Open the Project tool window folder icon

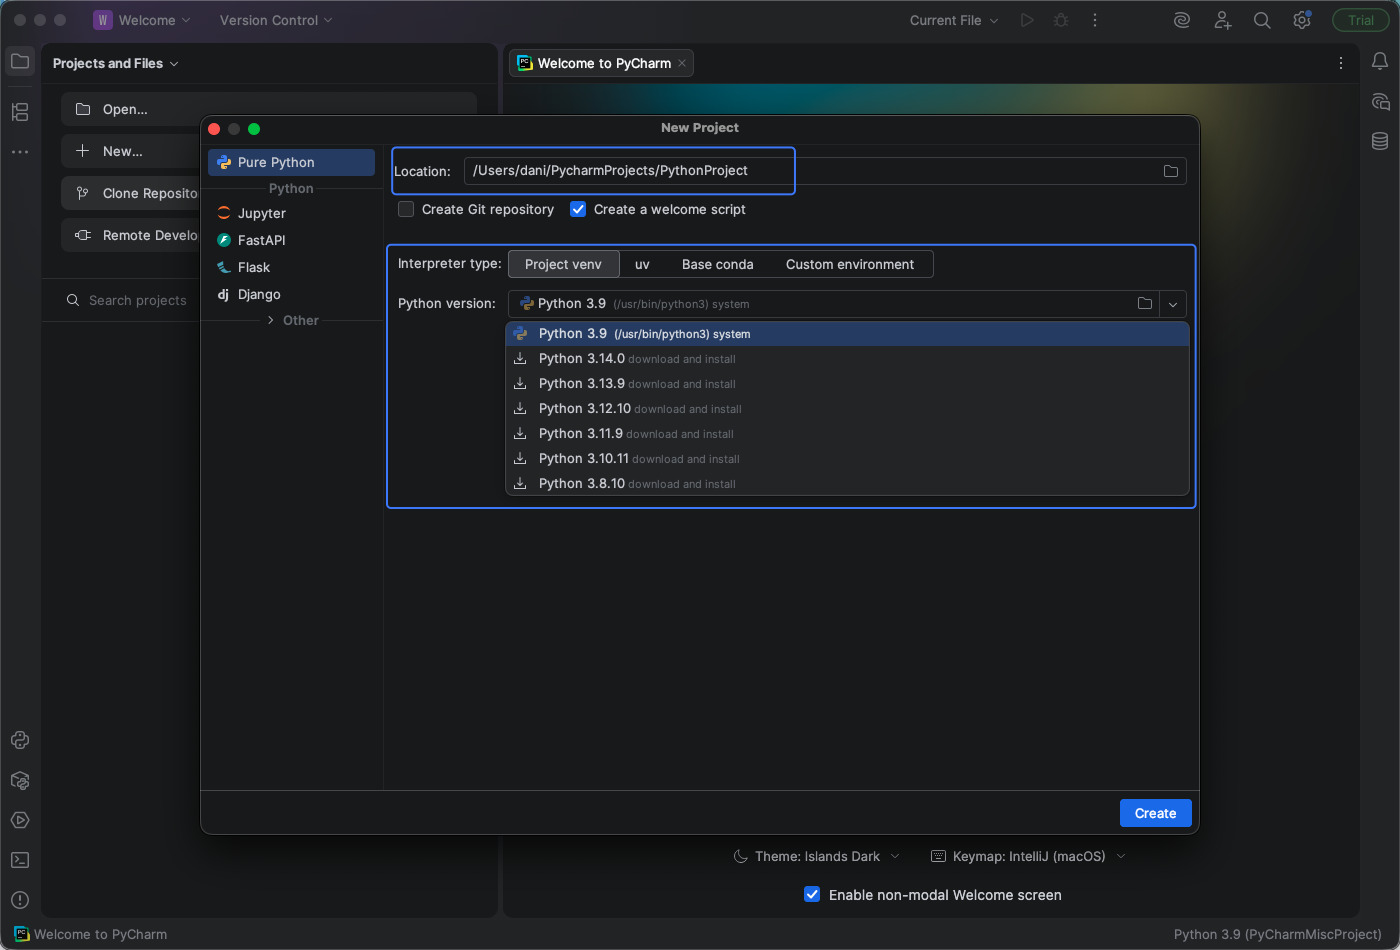click(x=20, y=62)
